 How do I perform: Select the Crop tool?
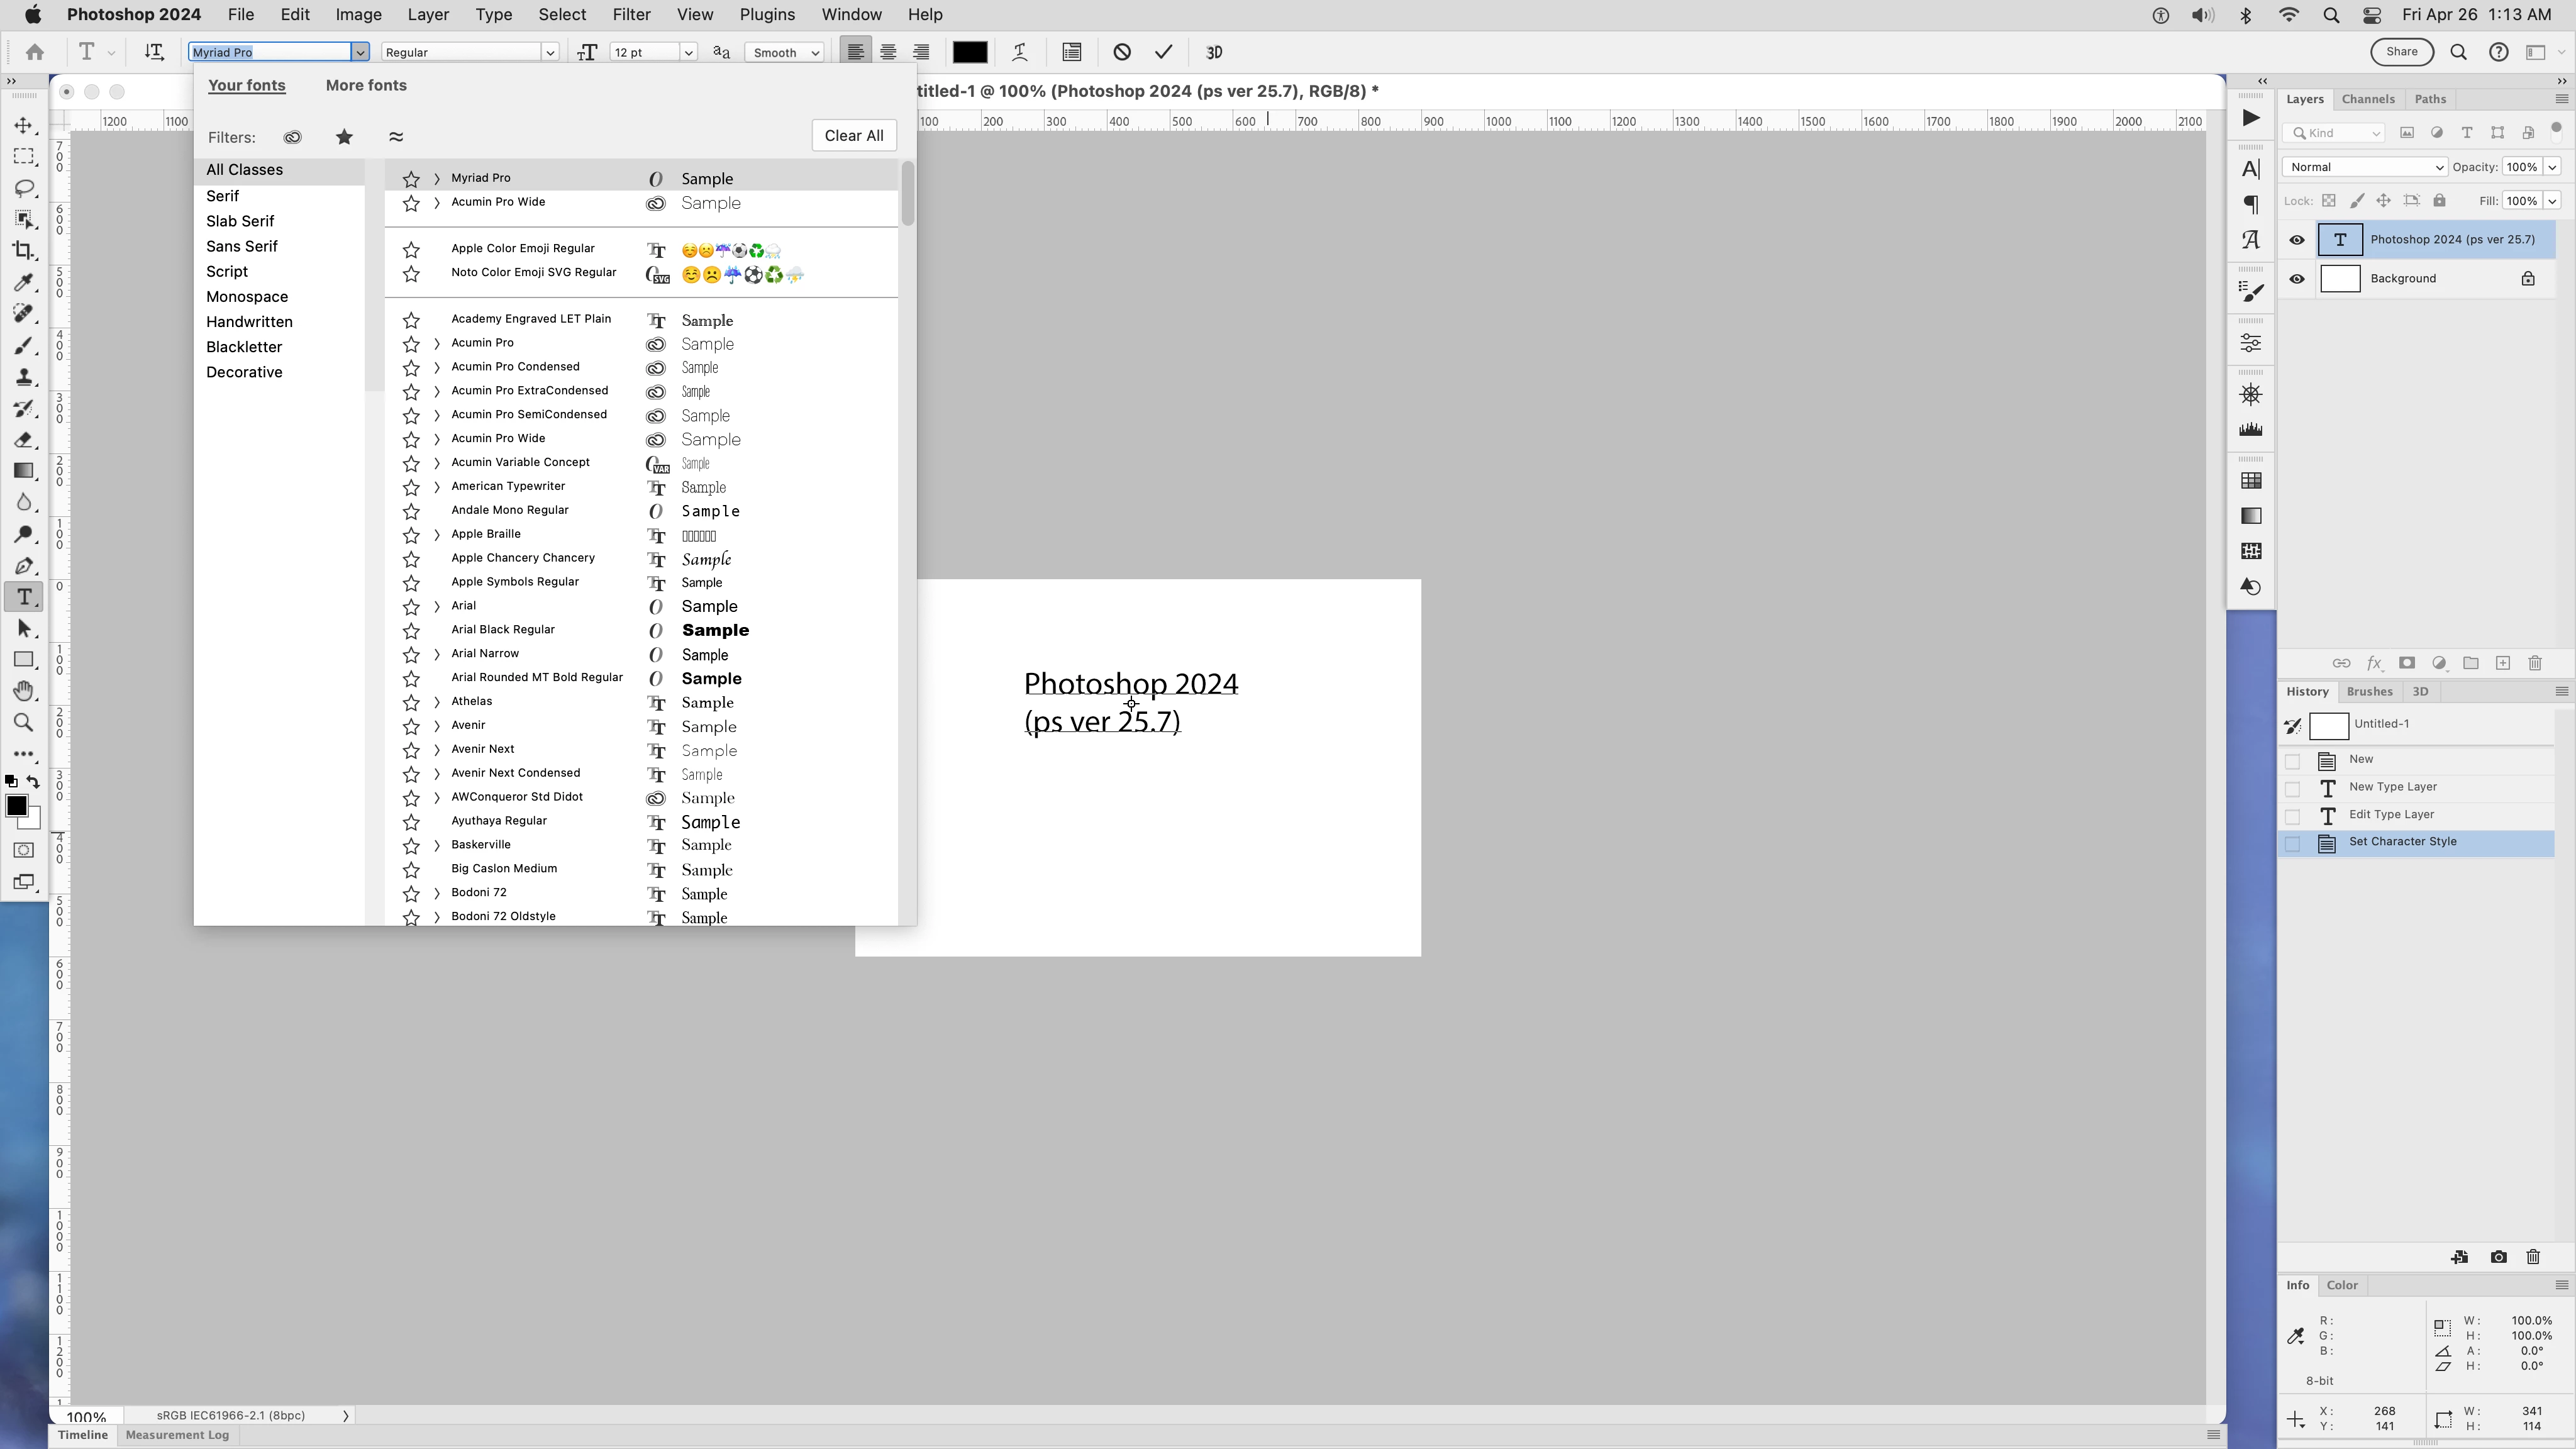[24, 251]
